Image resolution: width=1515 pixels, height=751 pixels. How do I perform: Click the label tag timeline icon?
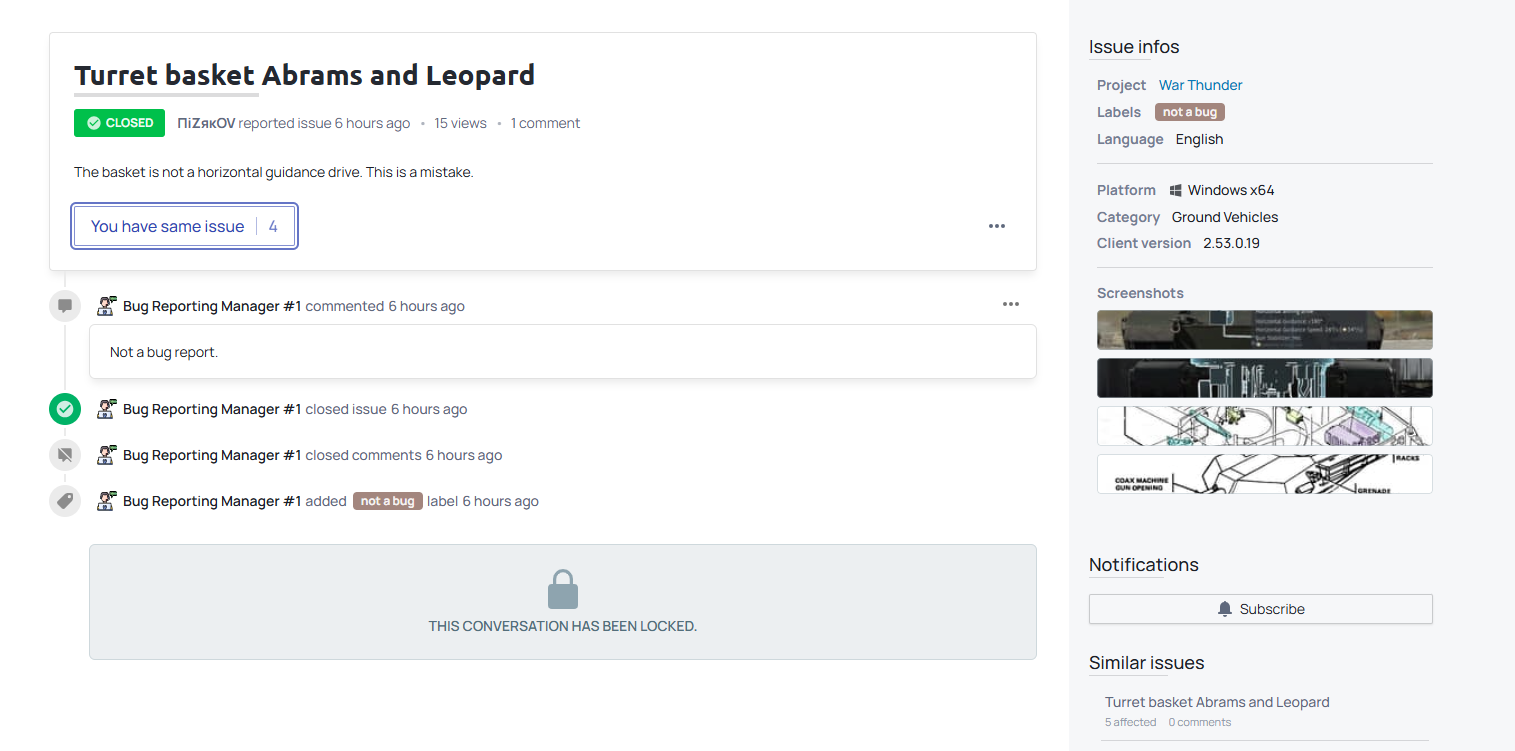point(65,501)
